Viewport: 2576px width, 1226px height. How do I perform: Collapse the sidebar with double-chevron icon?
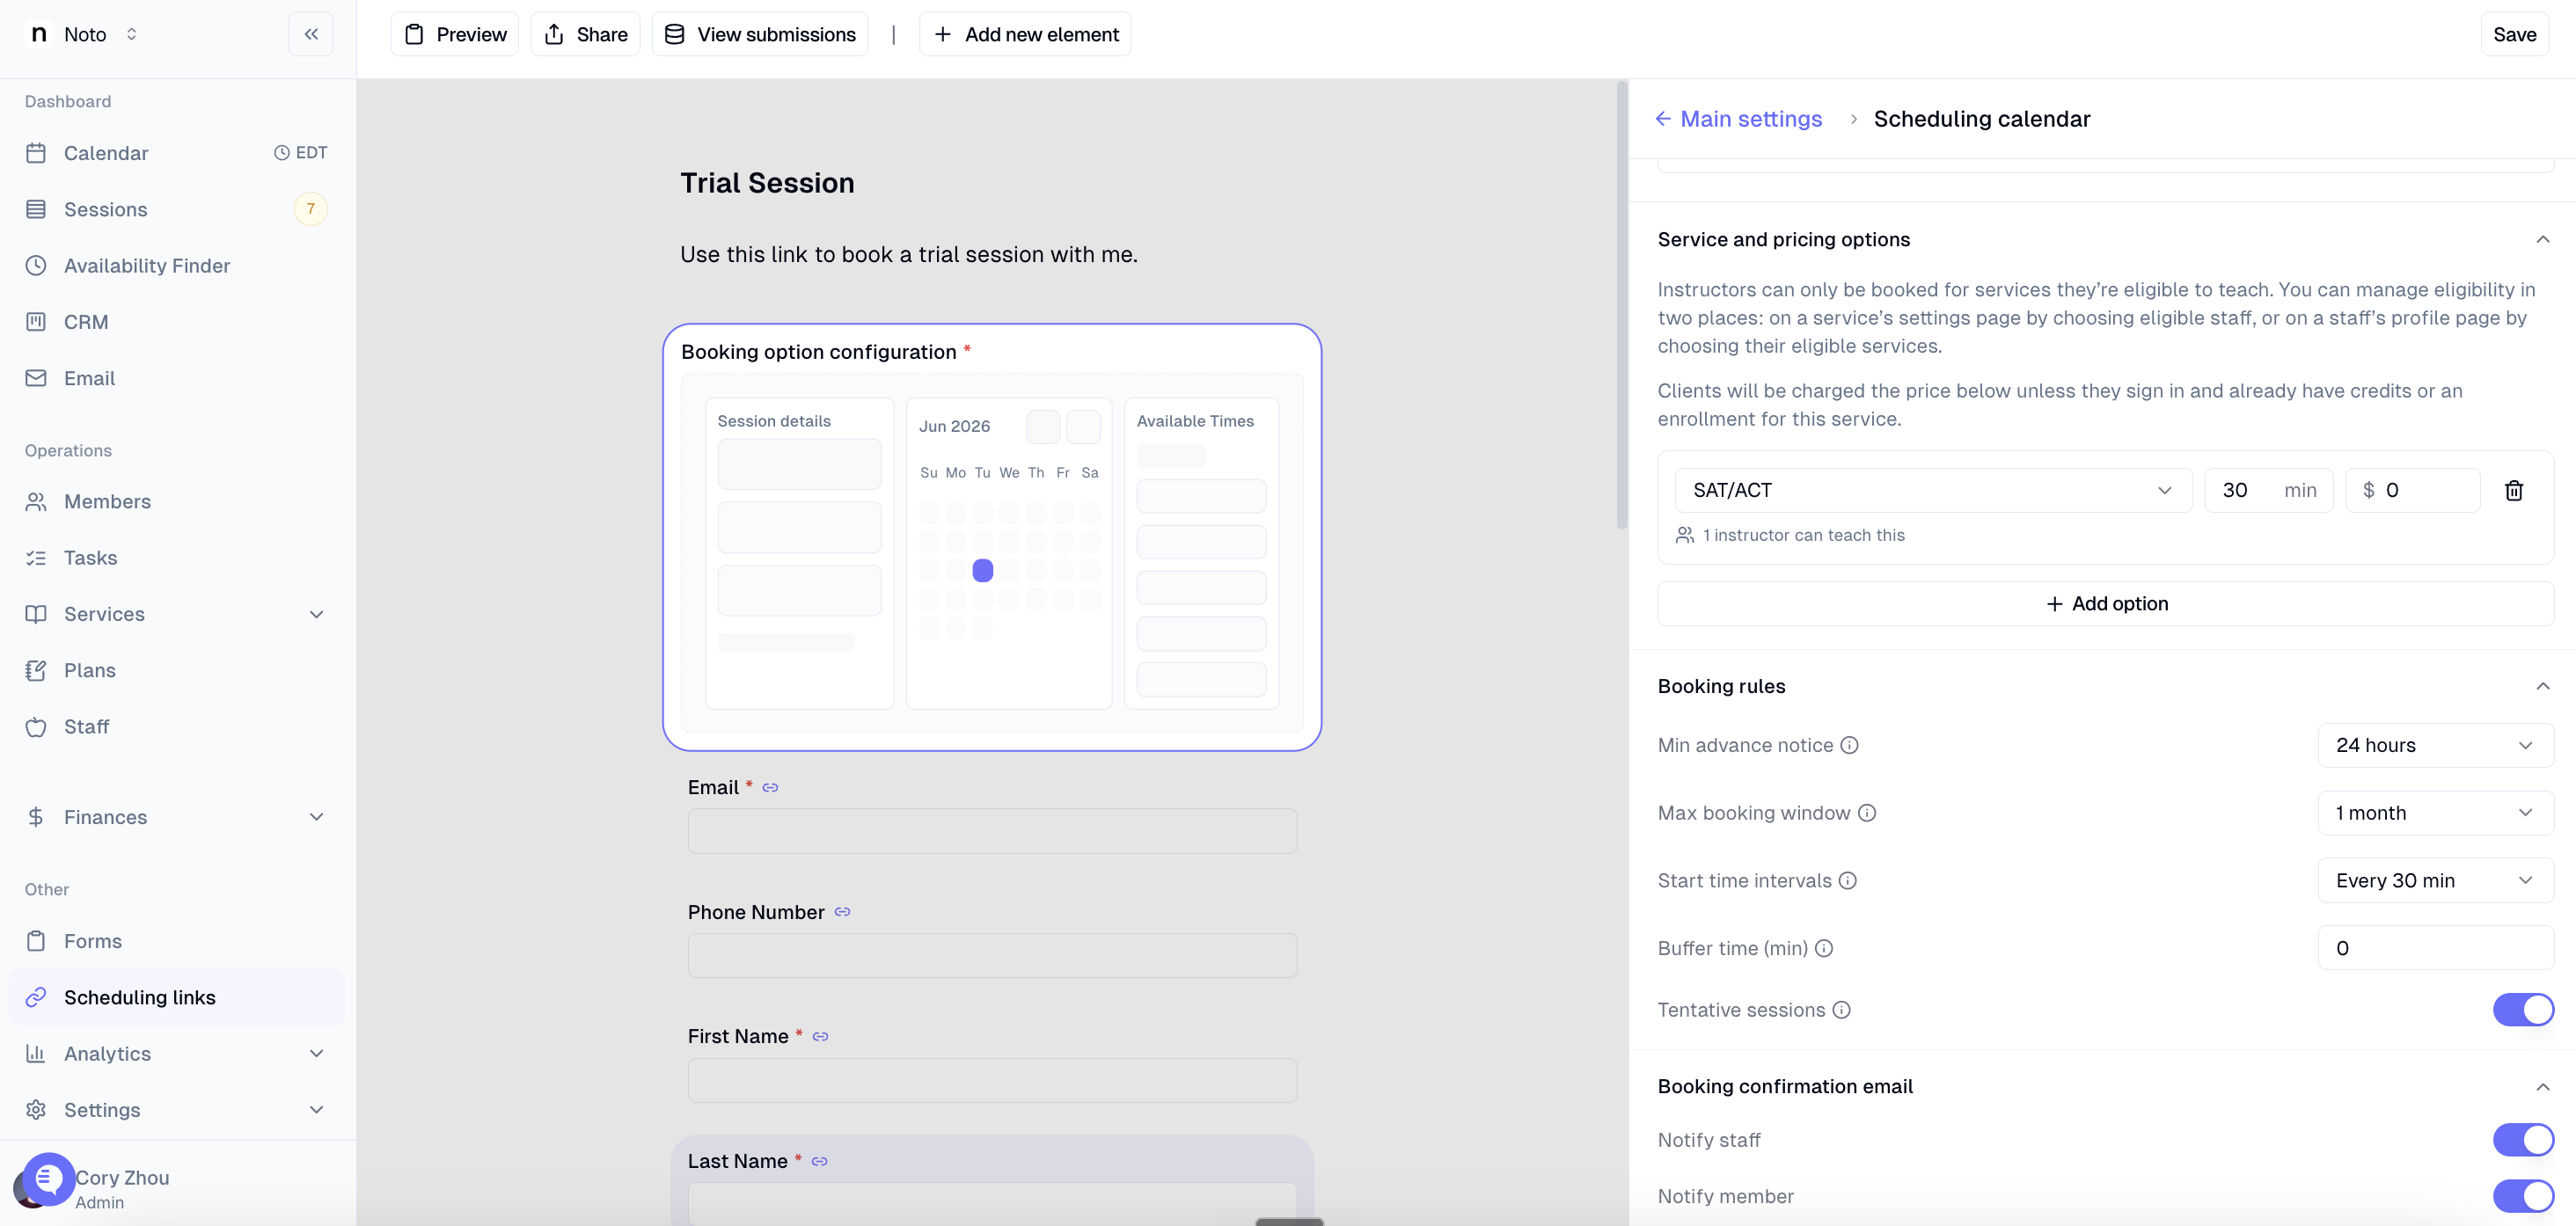pyautogui.click(x=311, y=34)
